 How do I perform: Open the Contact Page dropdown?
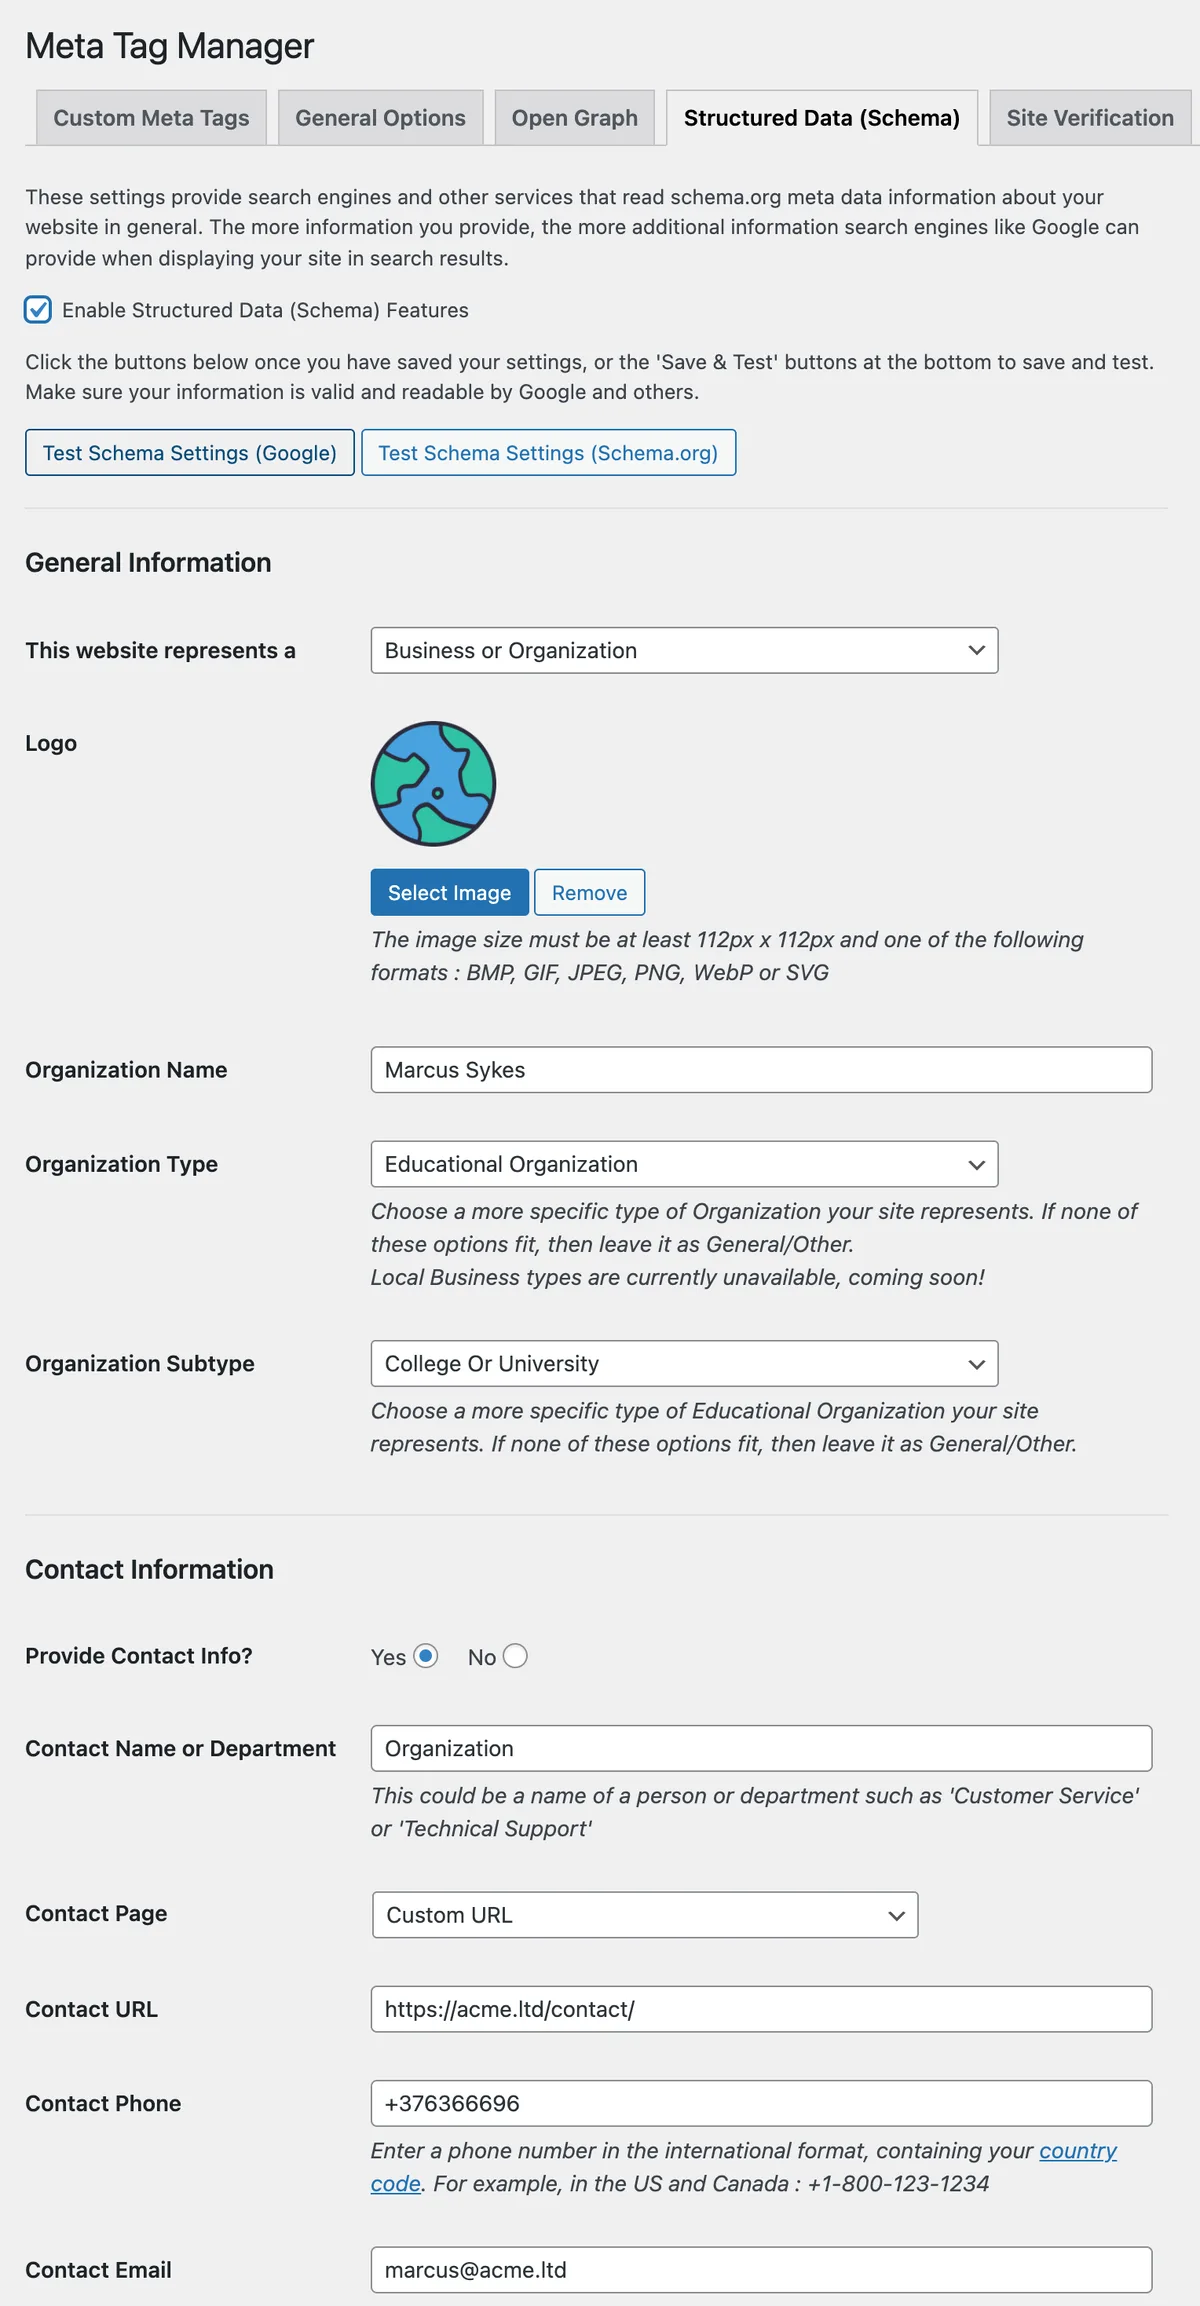pos(645,1915)
